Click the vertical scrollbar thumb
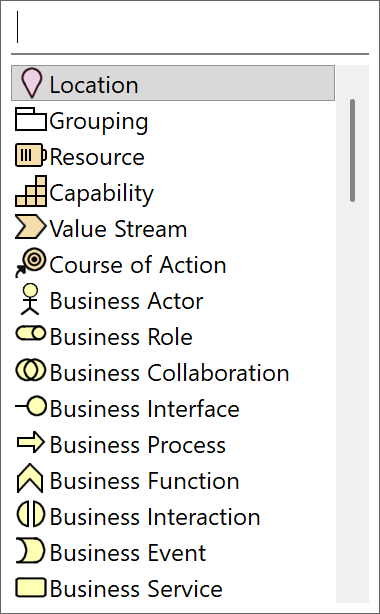Screen dimensions: 380x614 [x=353, y=151]
